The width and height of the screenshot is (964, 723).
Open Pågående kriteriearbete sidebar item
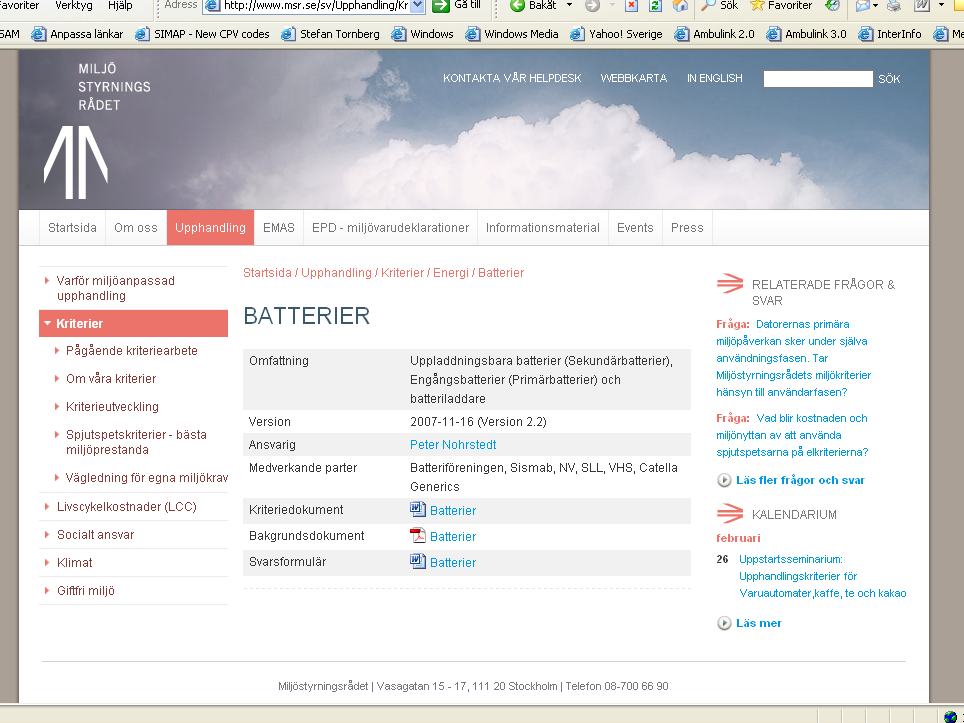132,350
